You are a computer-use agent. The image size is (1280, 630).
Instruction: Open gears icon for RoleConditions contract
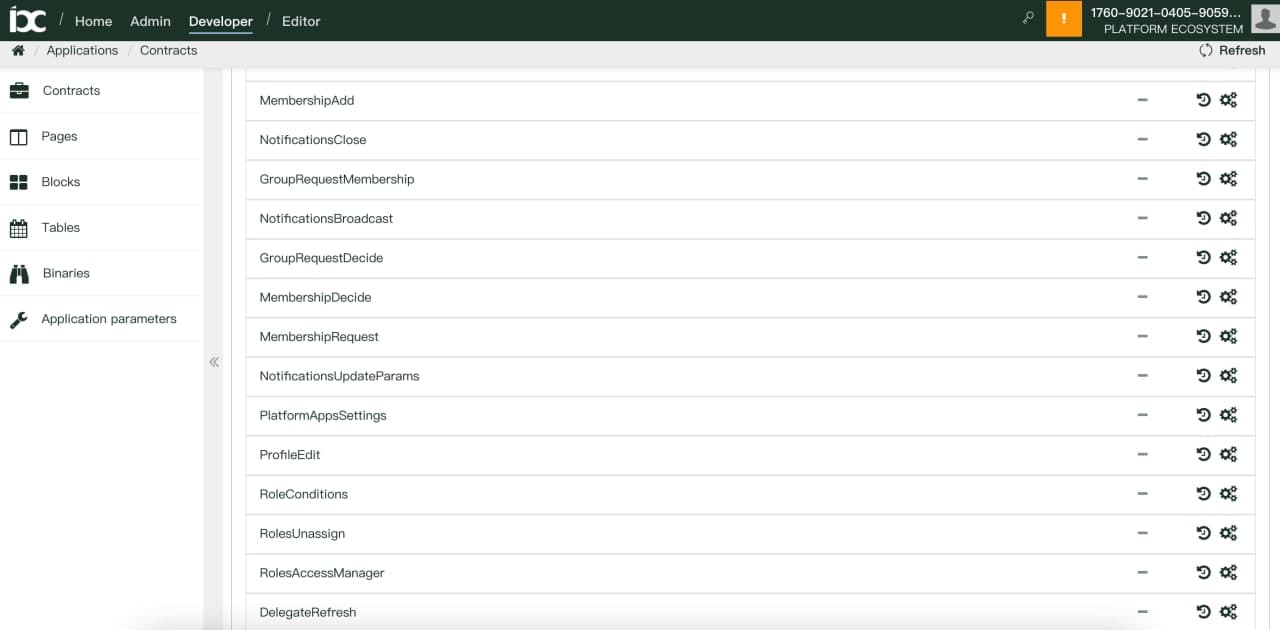click(x=1228, y=494)
